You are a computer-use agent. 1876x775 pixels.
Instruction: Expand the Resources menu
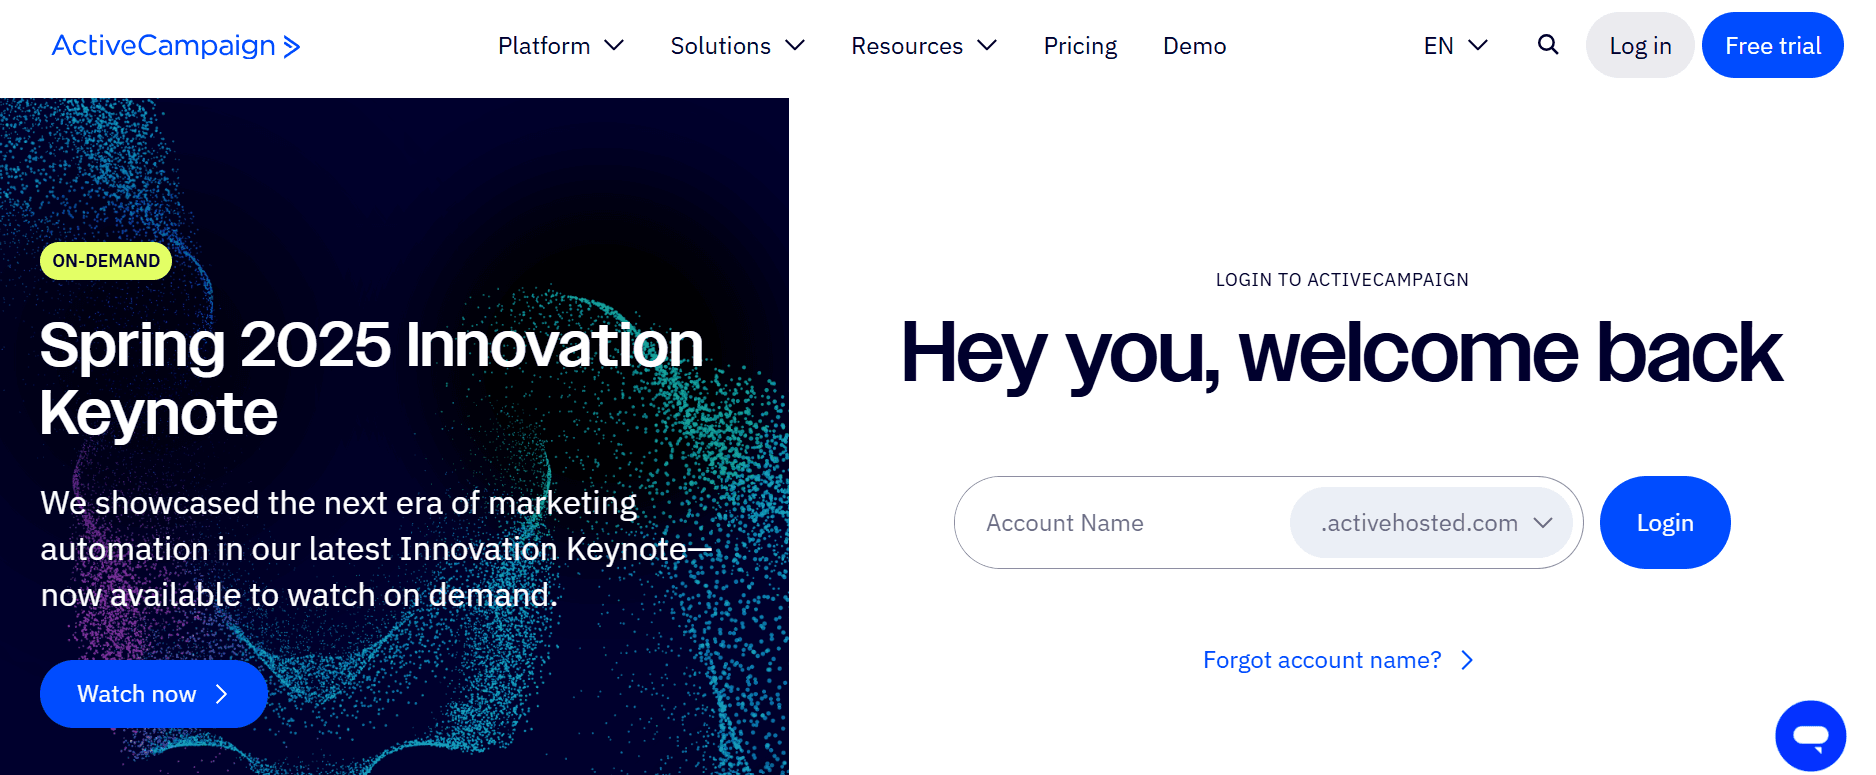click(x=924, y=46)
